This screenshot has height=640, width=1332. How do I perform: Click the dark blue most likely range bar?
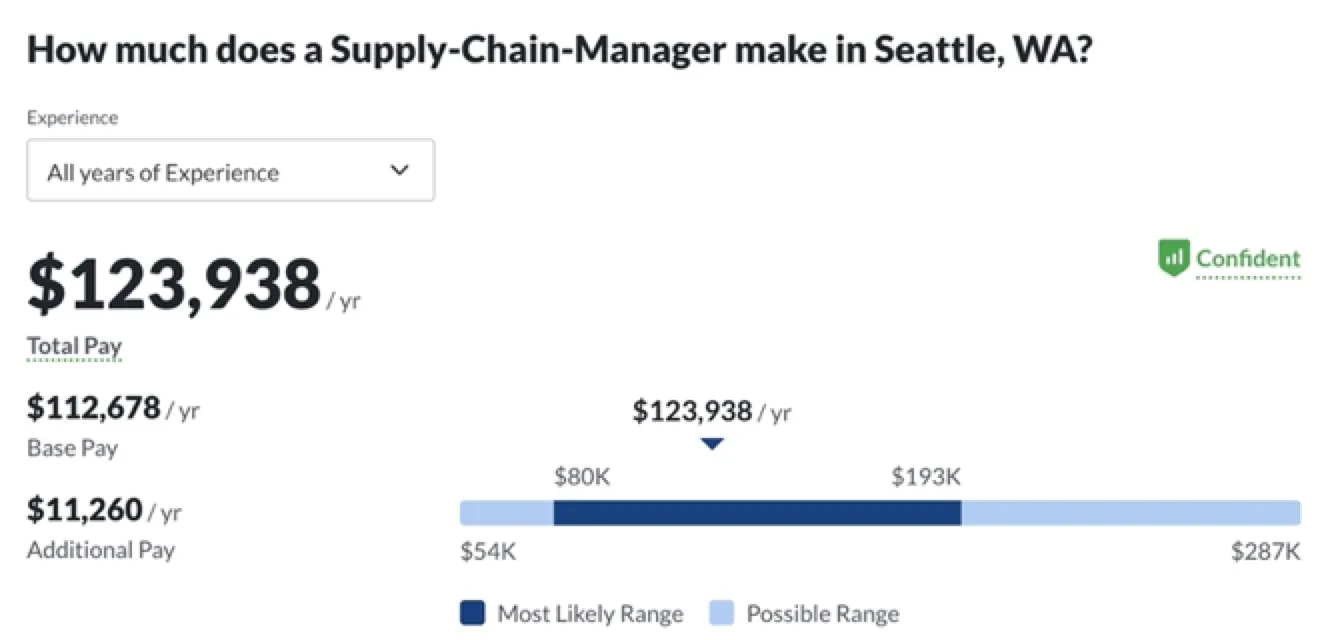click(757, 513)
